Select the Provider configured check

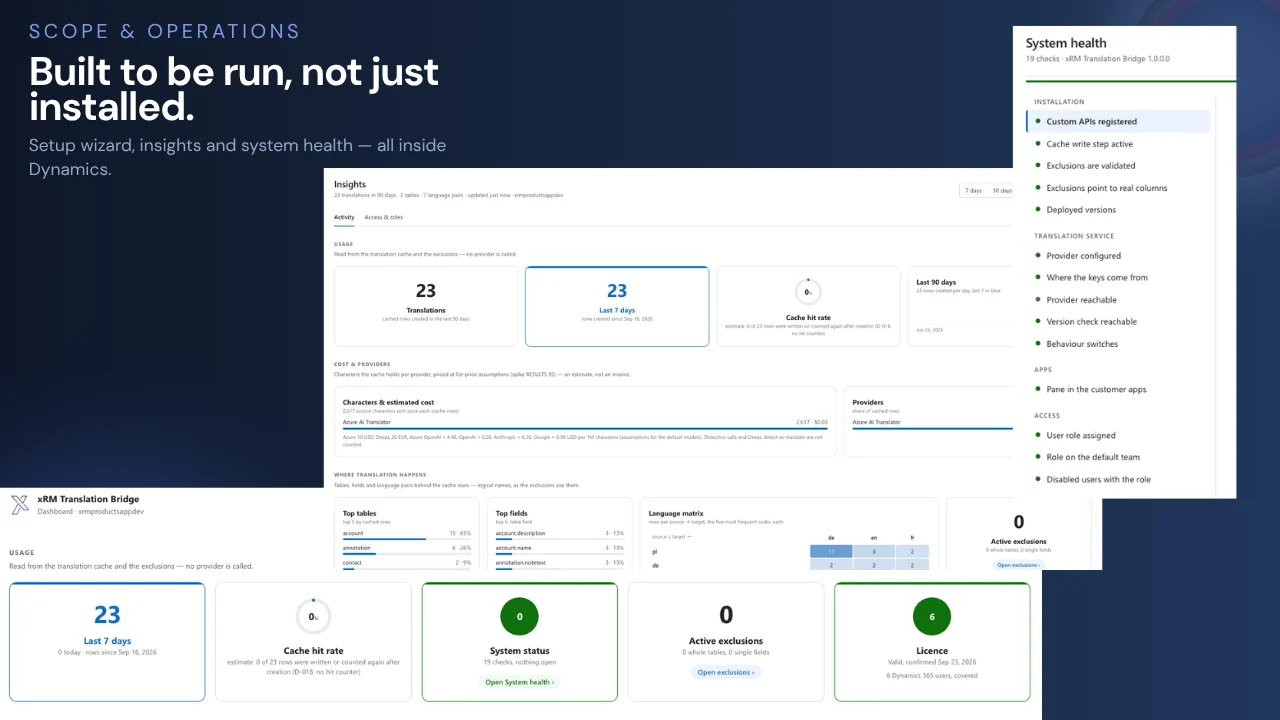pyautogui.click(x=1118, y=256)
